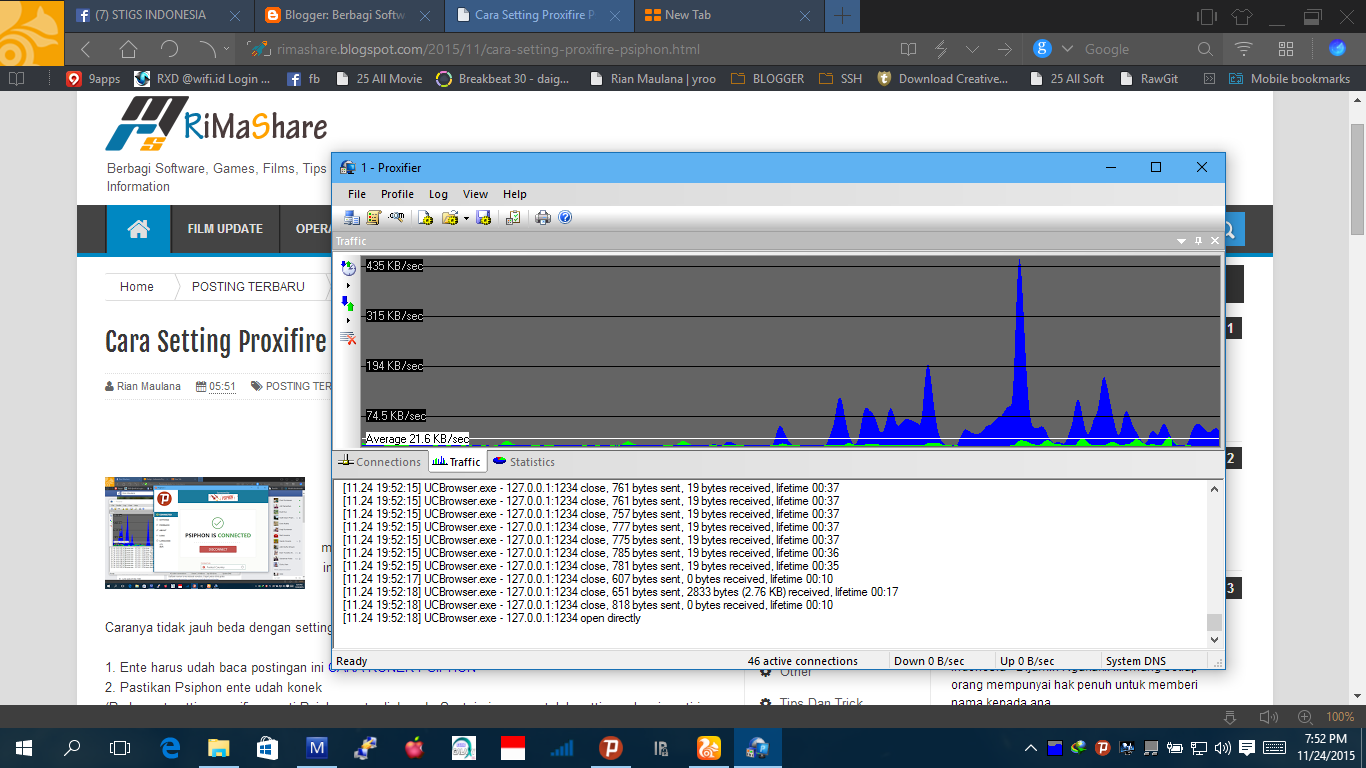Click the blue and green arrows traffic icon

[348, 303]
